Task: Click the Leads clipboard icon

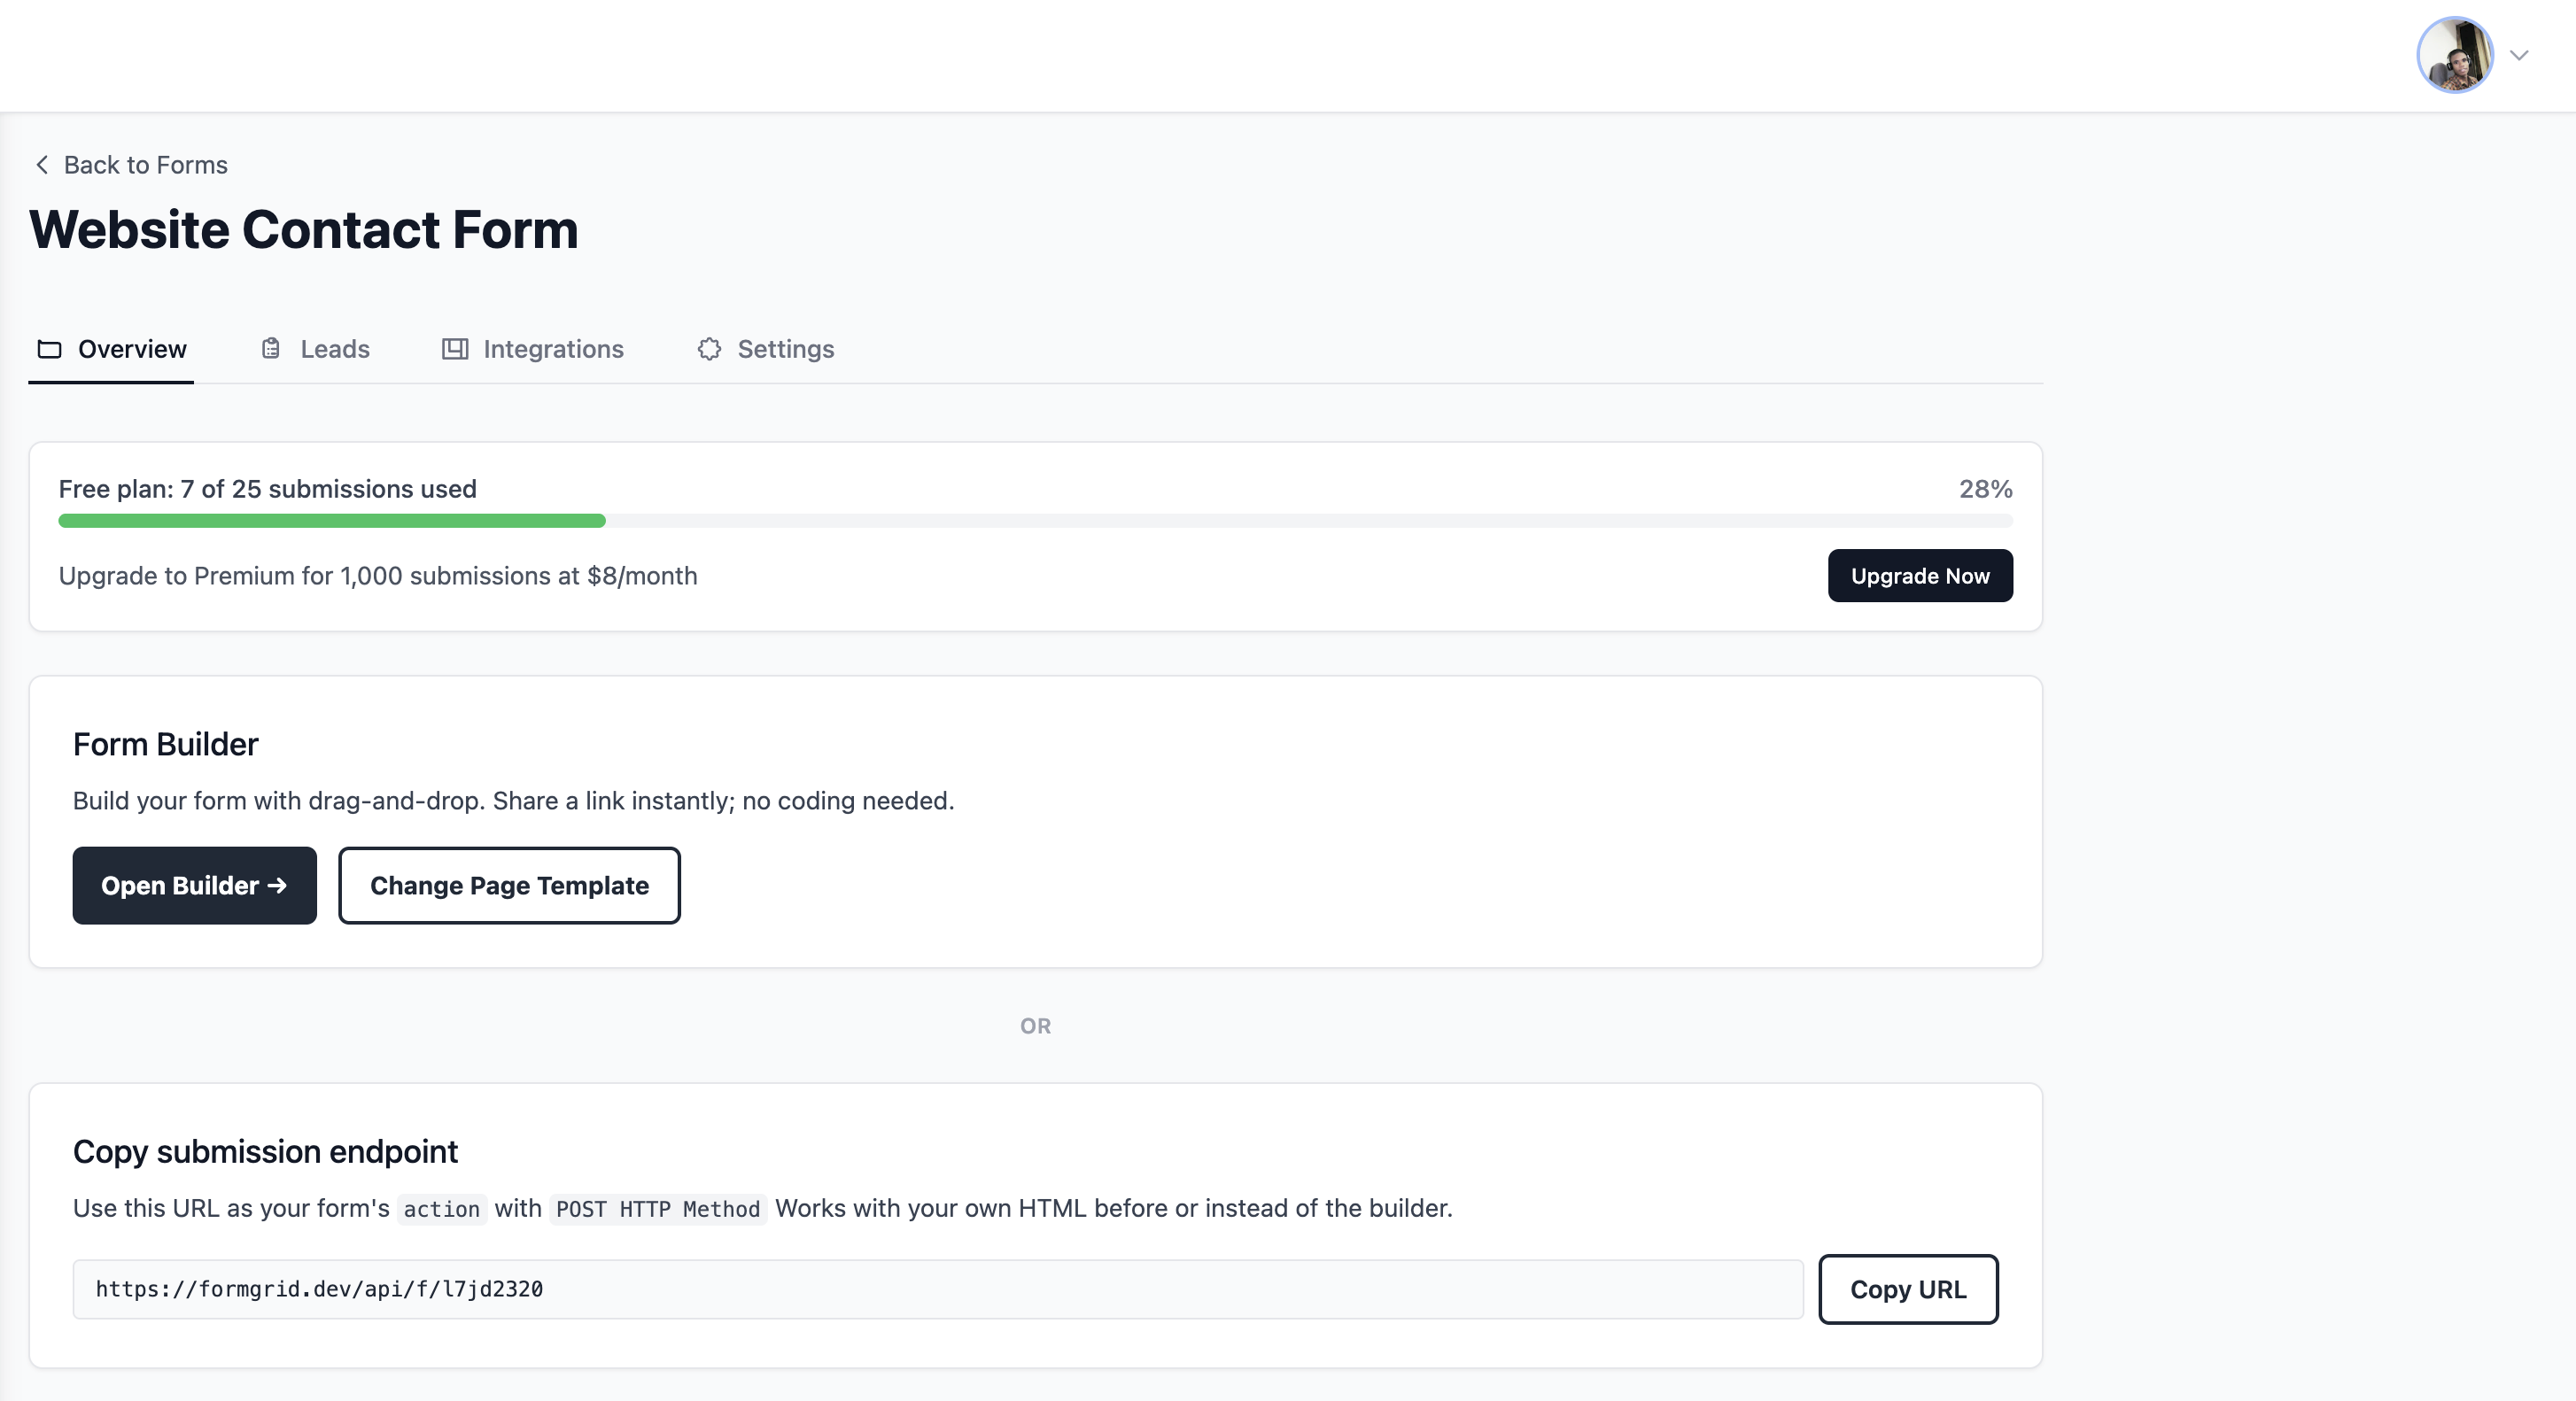Action: click(x=270, y=349)
